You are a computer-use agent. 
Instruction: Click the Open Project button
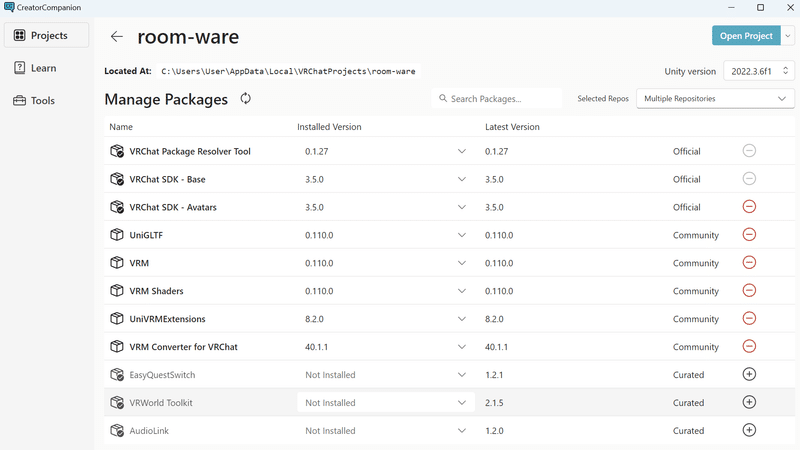pos(746,36)
